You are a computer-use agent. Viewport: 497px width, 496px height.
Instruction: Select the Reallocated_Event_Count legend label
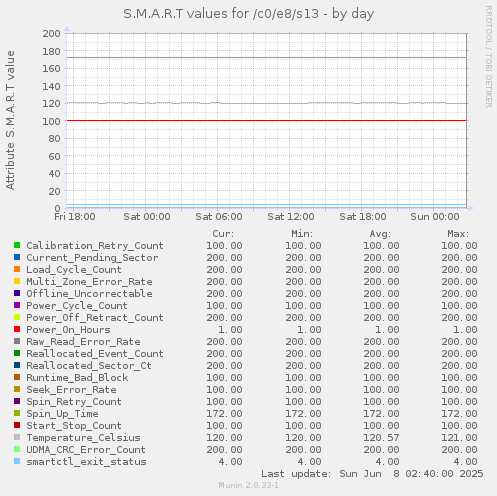coord(95,354)
